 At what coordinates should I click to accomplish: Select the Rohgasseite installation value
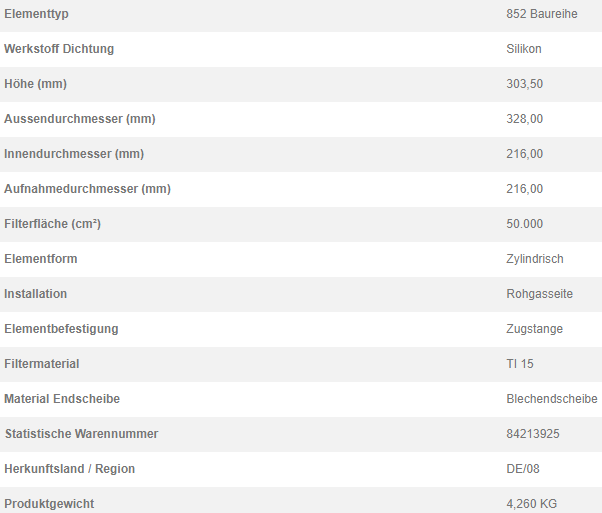[539, 294]
